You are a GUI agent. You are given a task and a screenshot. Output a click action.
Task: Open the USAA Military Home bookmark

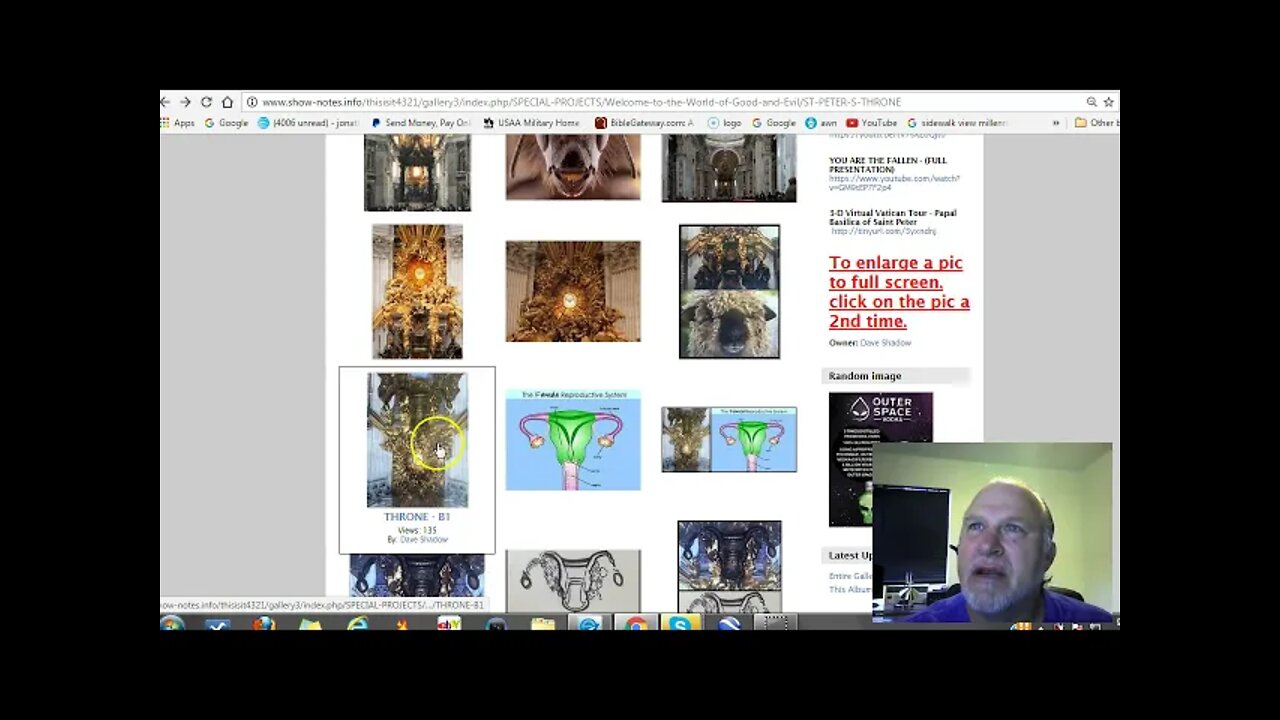tap(531, 123)
